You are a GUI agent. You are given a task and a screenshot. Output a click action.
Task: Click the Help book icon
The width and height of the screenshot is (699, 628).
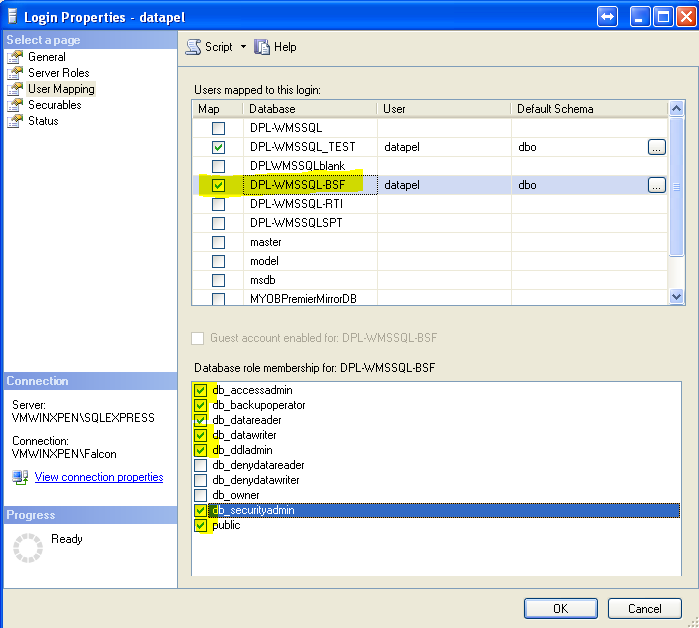pyautogui.click(x=262, y=47)
